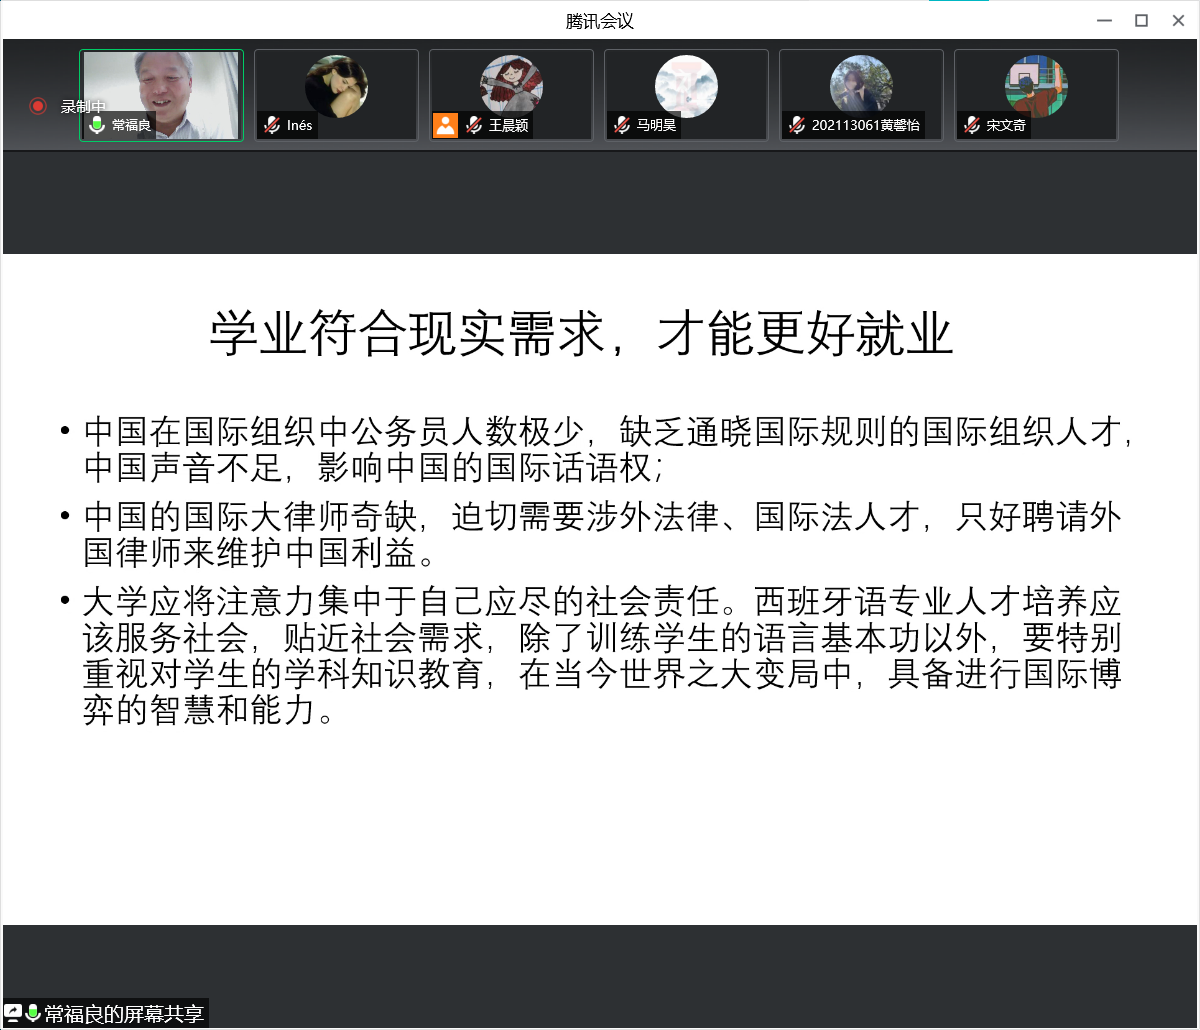Click the screen share icon at bottom left
Viewport: 1200px width, 1030px height.
14,1013
